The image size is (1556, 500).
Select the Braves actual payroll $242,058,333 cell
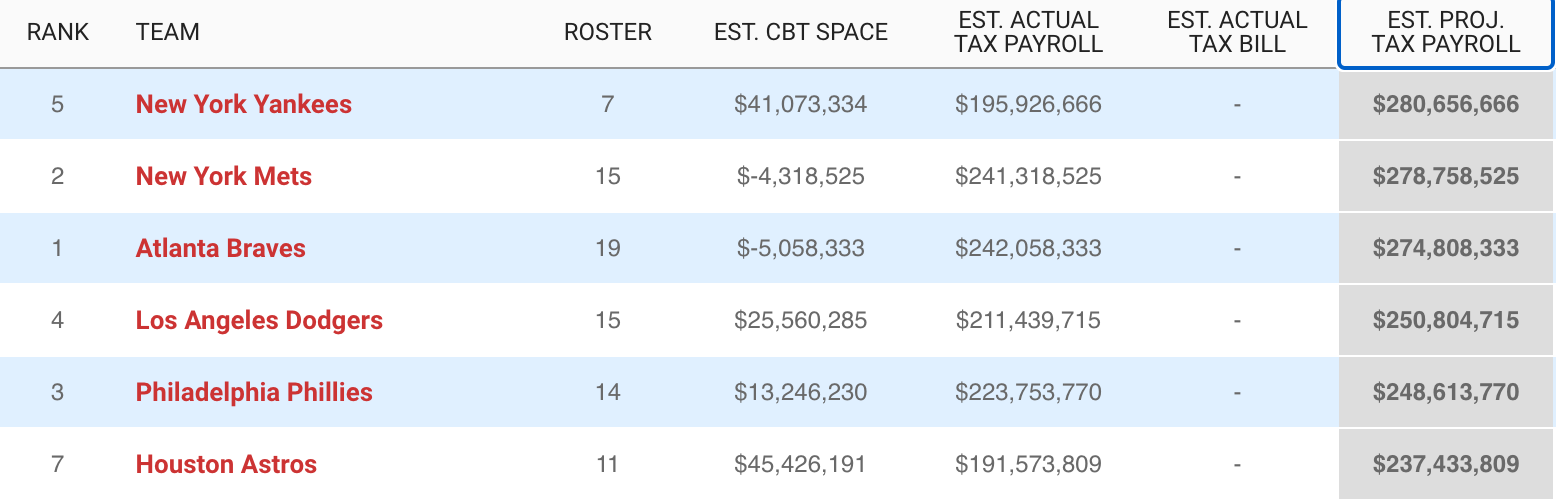pyautogui.click(x=1029, y=248)
